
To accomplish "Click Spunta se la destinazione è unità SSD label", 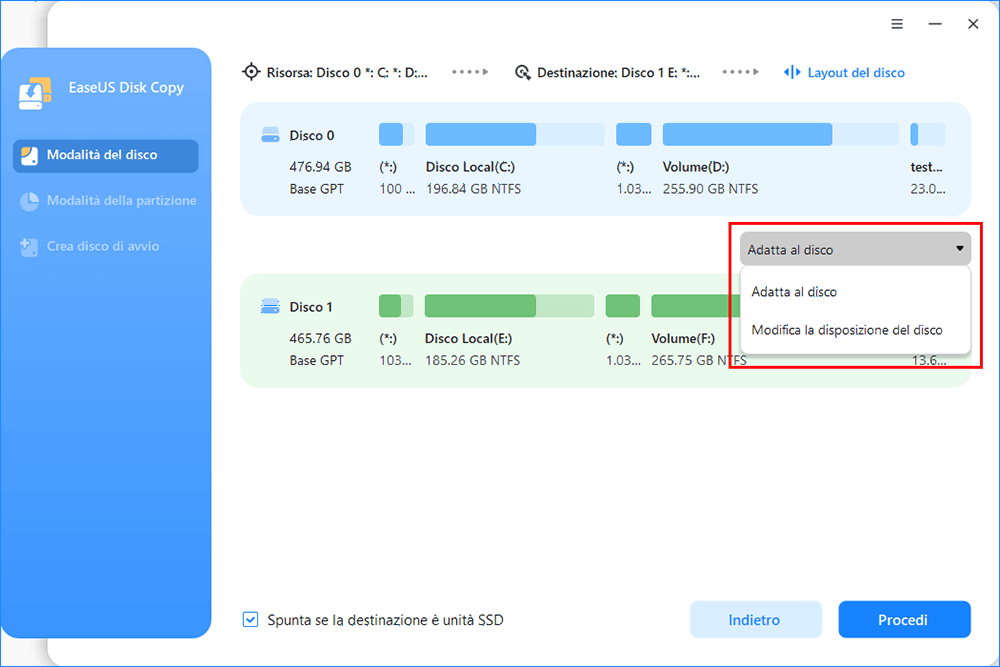I will pyautogui.click(x=385, y=620).
